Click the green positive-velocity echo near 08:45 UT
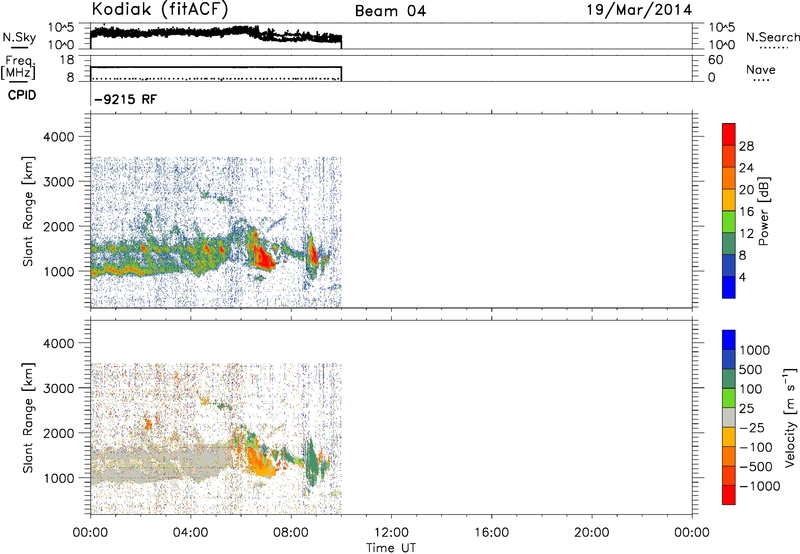 [311, 462]
